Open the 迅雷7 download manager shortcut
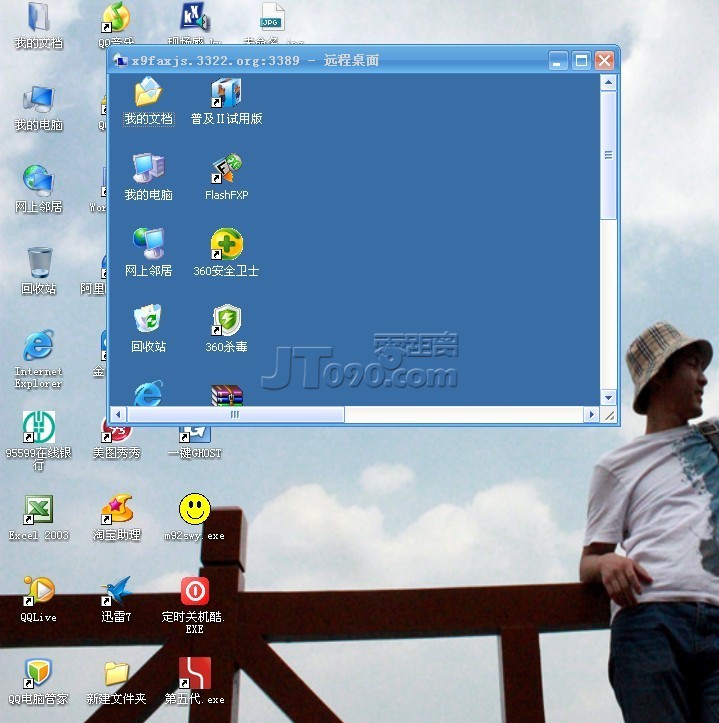Screen dimensions: 719x723 (x=117, y=599)
